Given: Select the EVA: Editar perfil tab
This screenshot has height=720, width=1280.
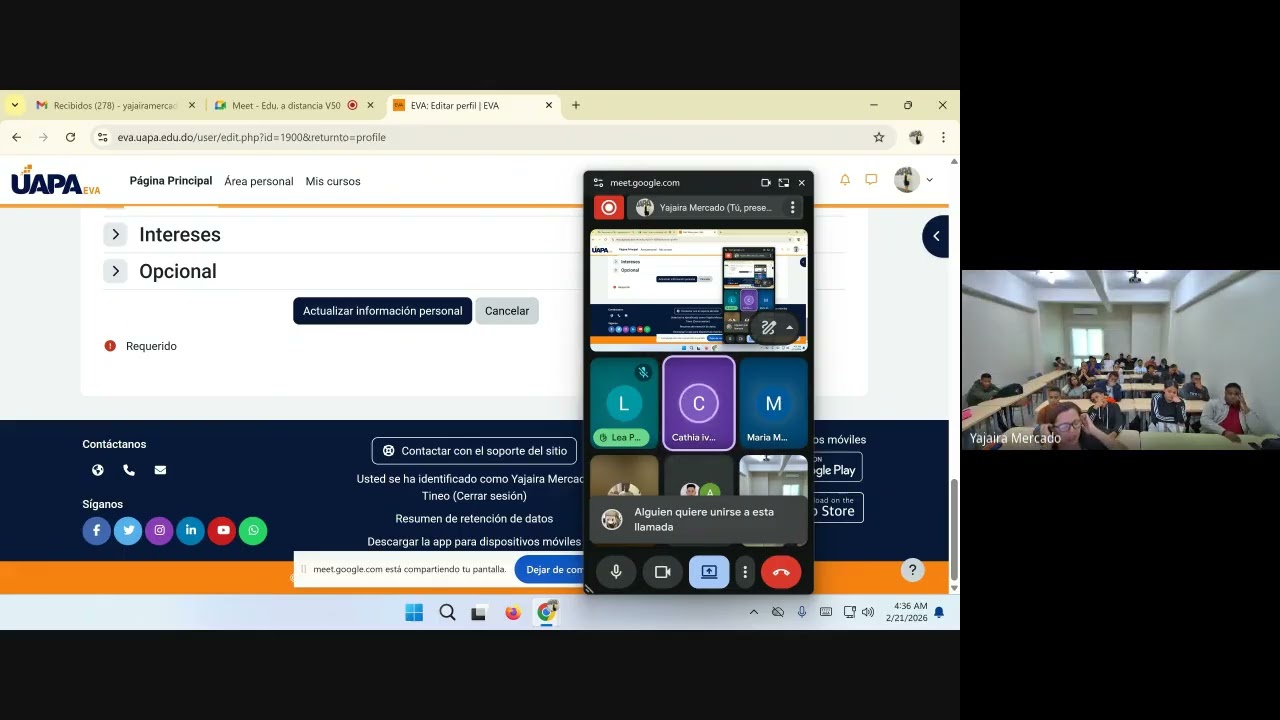Looking at the screenshot, I should pyautogui.click(x=472, y=105).
